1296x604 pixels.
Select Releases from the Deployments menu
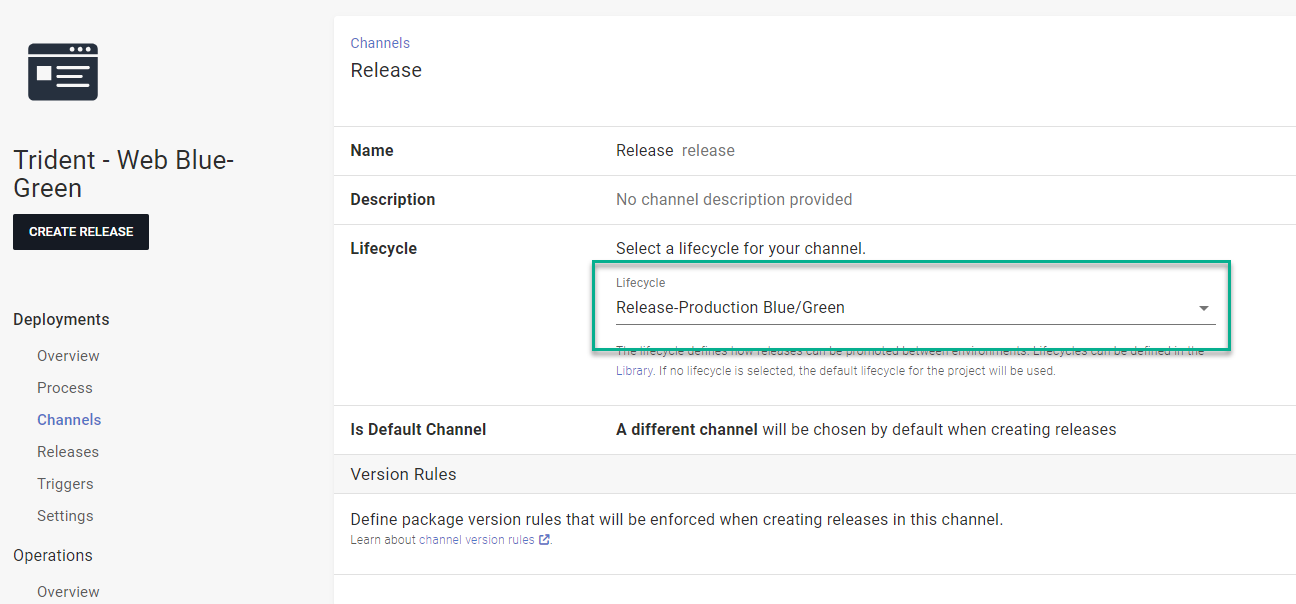tap(67, 451)
